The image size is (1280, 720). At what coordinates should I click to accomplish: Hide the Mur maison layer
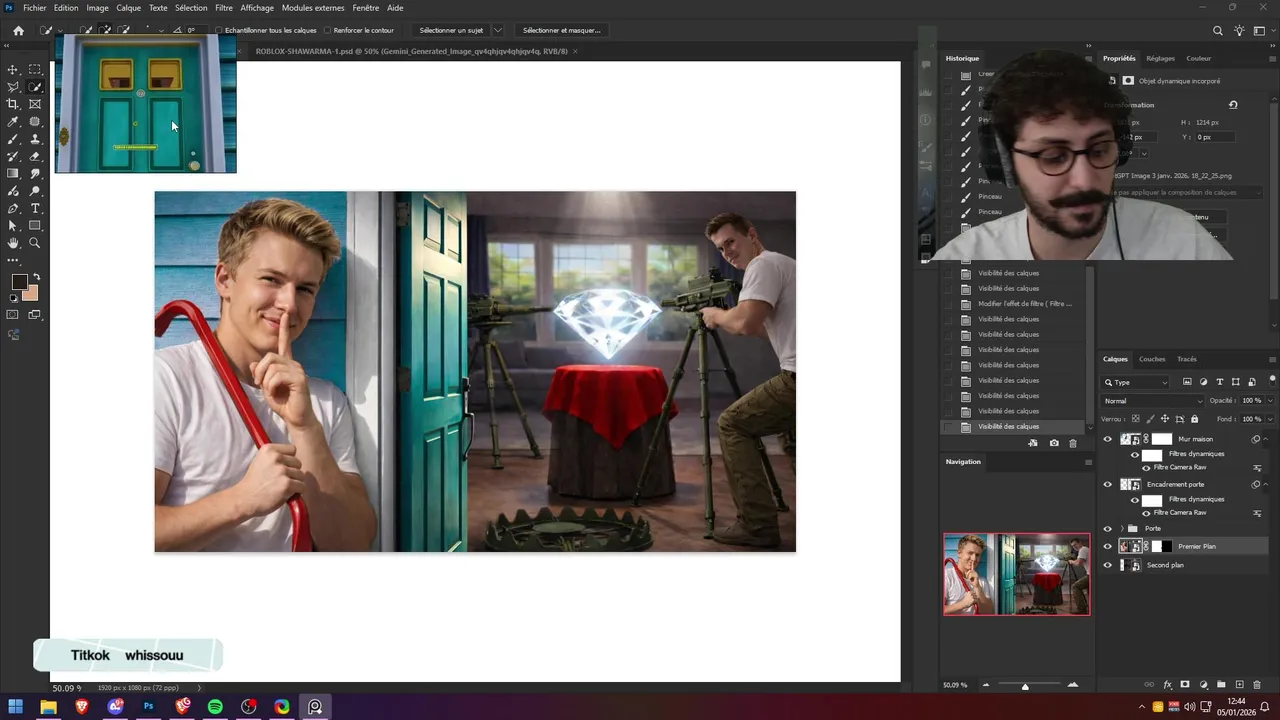point(1107,439)
